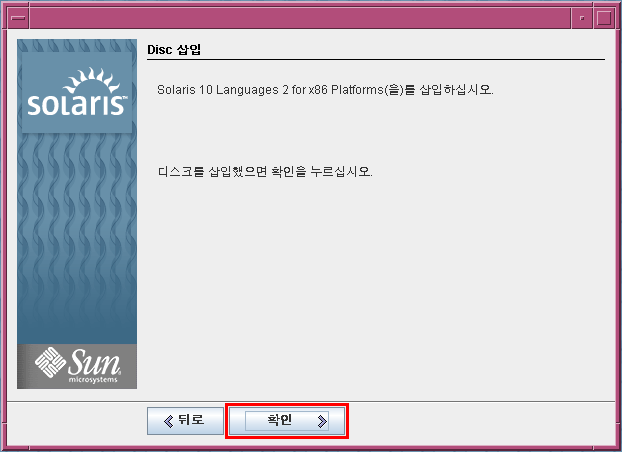This screenshot has height=452, width=622.
Task: Maximize the installer window
Action: [x=604, y=18]
